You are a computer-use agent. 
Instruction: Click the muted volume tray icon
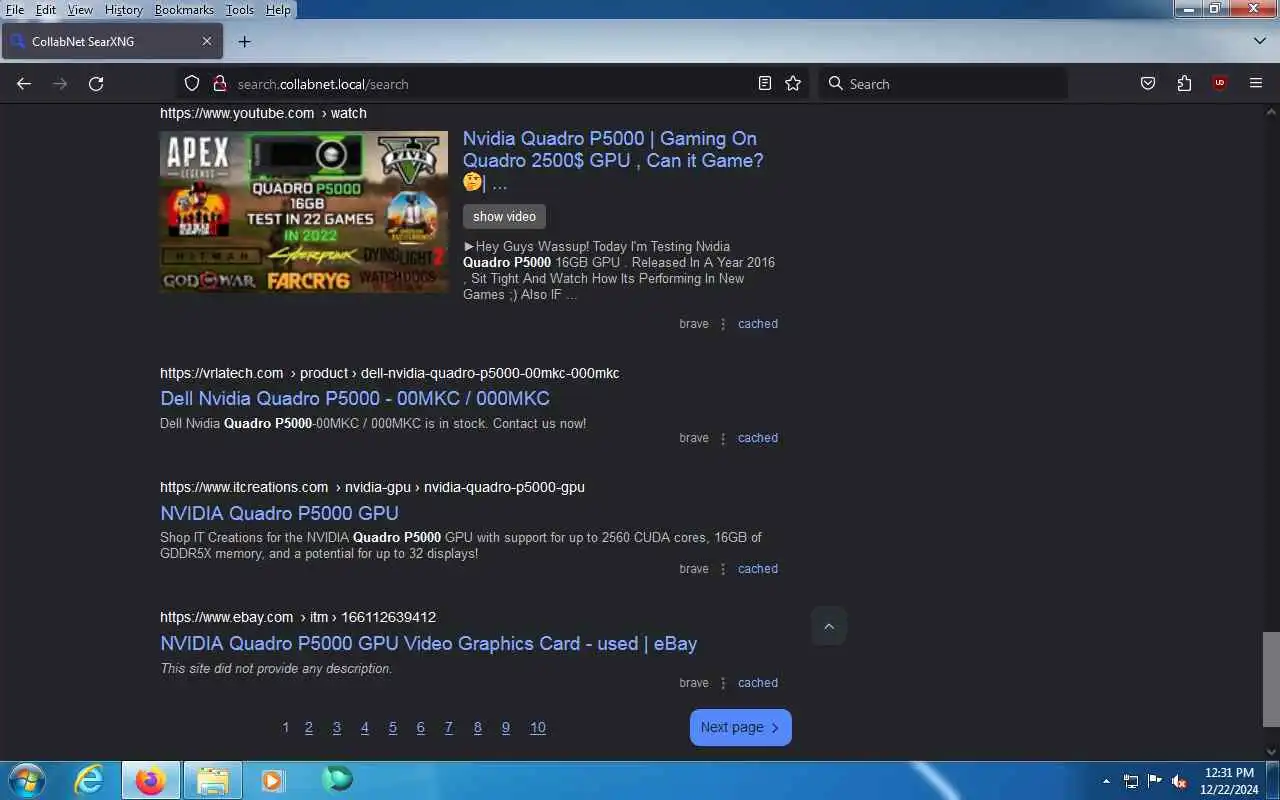coord(1180,781)
